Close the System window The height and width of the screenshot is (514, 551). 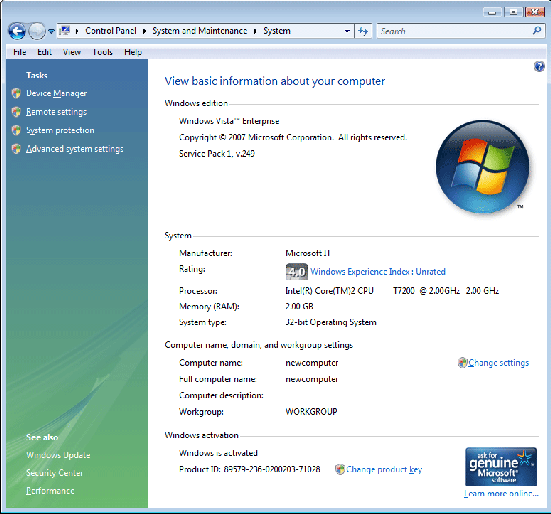[x=534, y=12]
